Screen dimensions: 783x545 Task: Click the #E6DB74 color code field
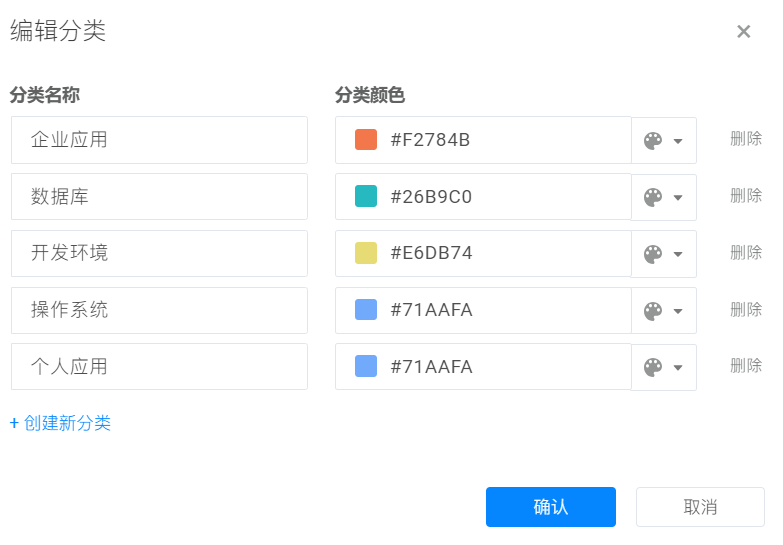tap(500, 253)
